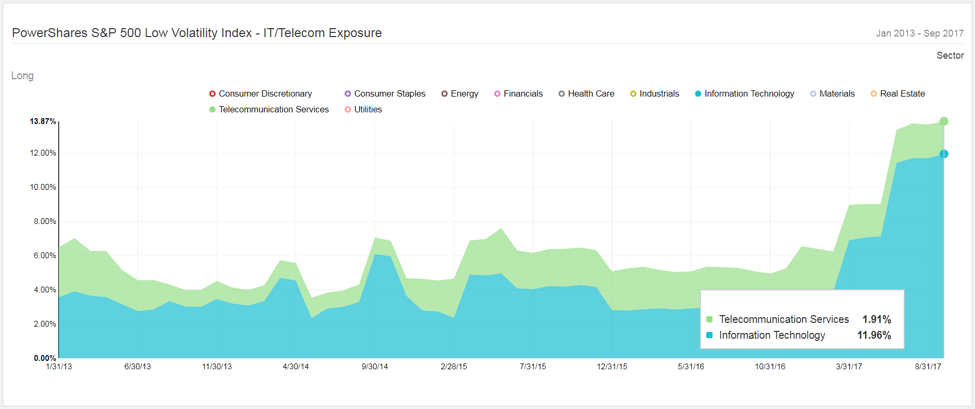Click the 9/30/14 axis date
This screenshot has width=975, height=409.
pos(375,367)
